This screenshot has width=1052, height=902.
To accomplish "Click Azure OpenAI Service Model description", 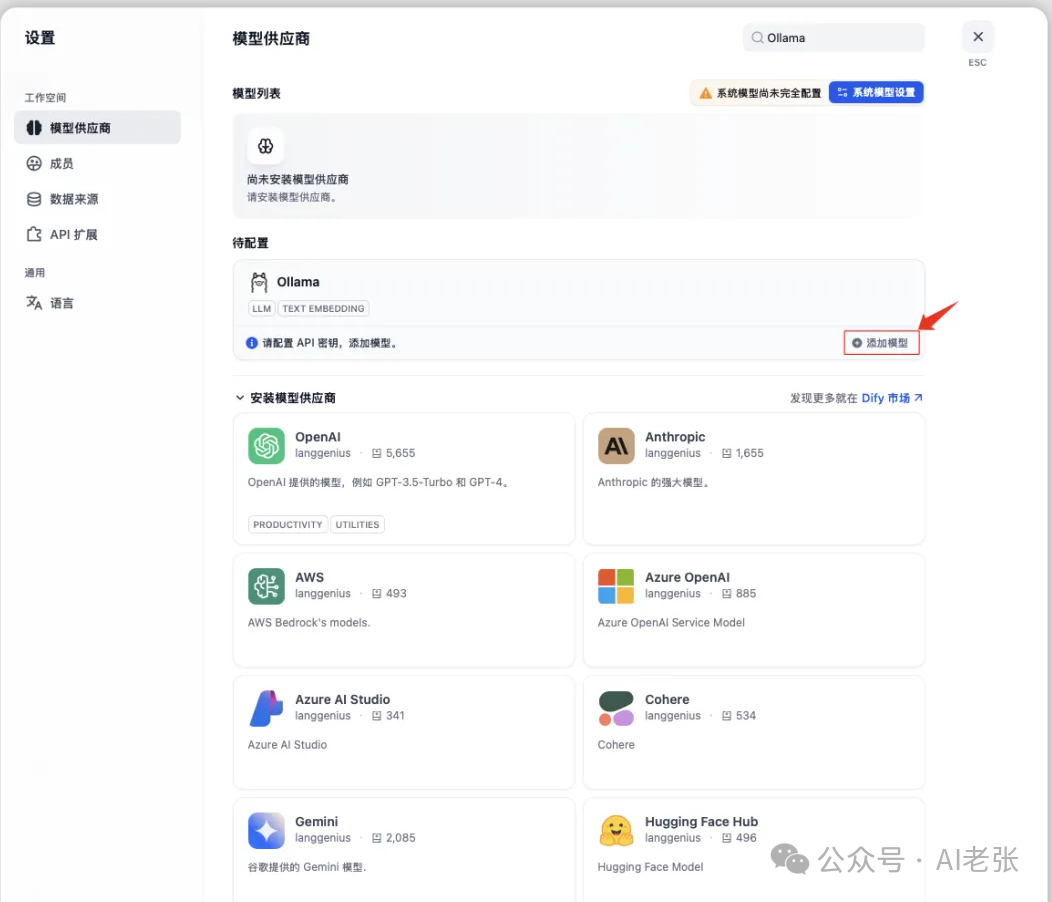I will [671, 623].
